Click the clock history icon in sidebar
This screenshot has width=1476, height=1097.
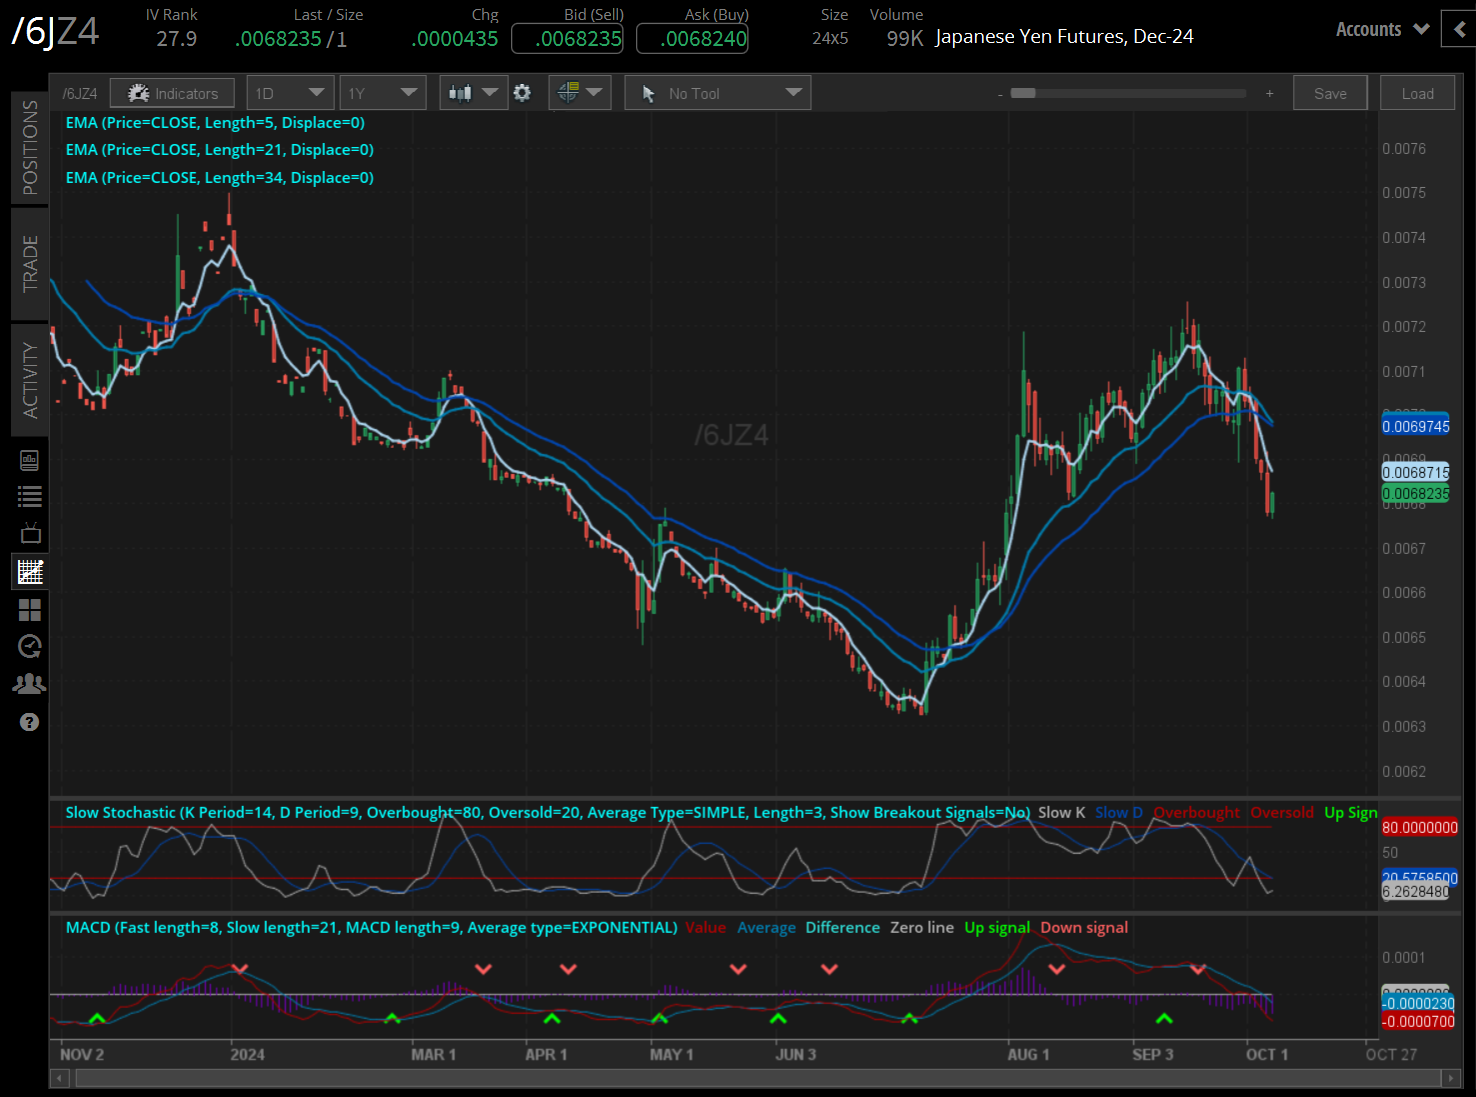click(x=30, y=647)
